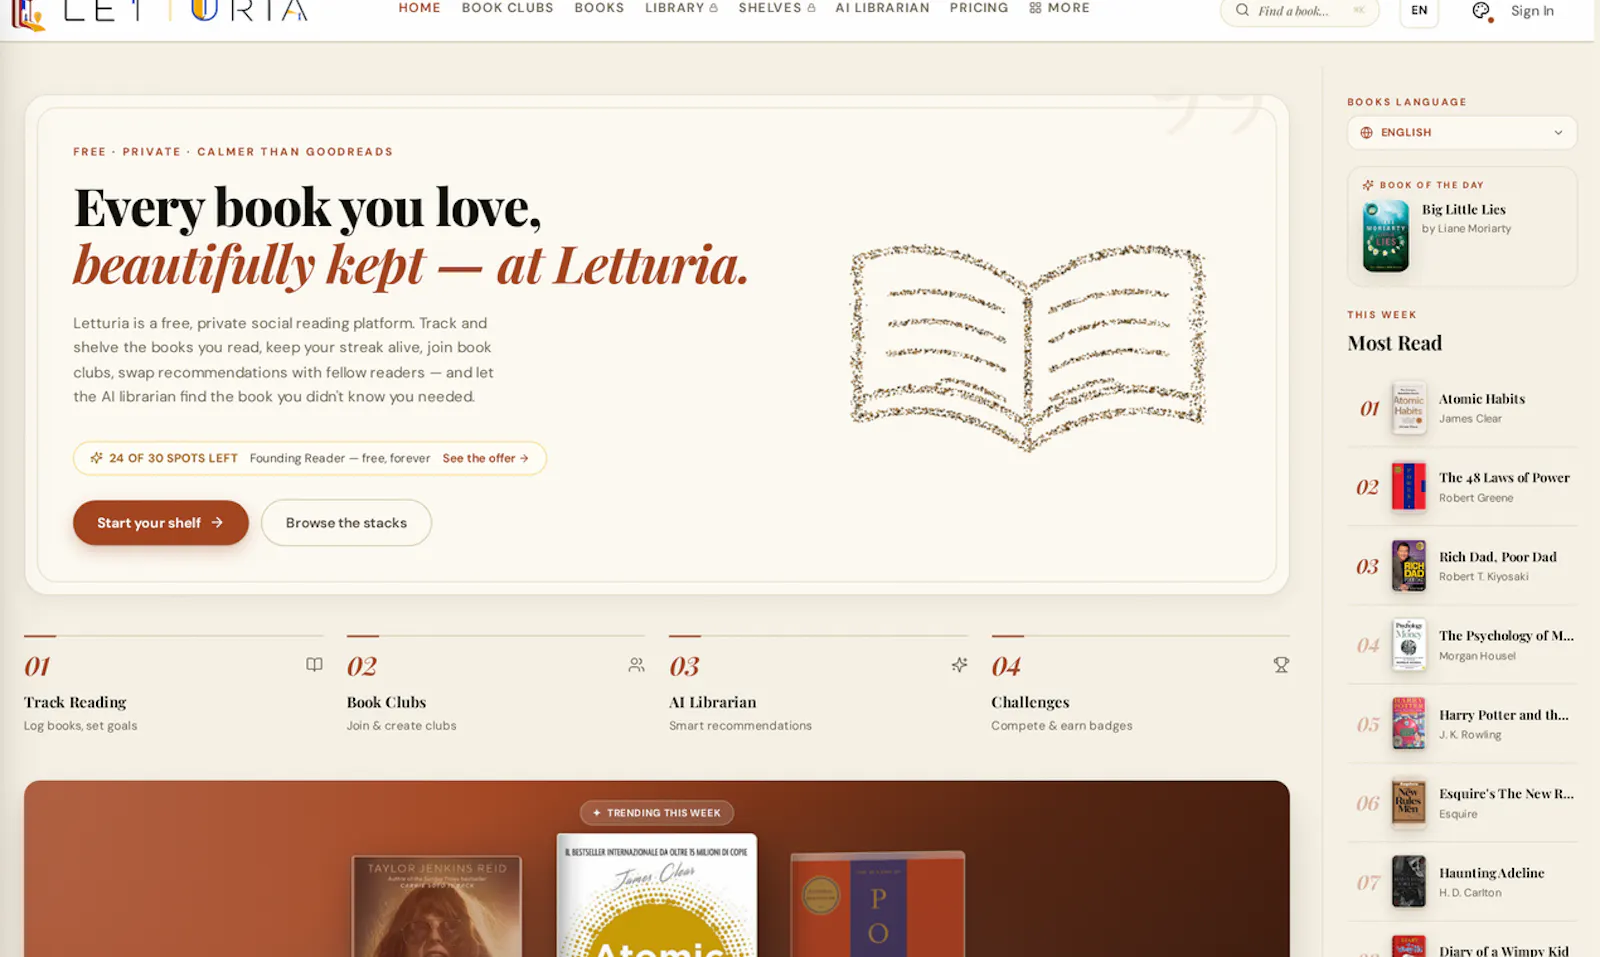
Task: Click the Book of the Day sparkle icon
Action: tap(1367, 185)
